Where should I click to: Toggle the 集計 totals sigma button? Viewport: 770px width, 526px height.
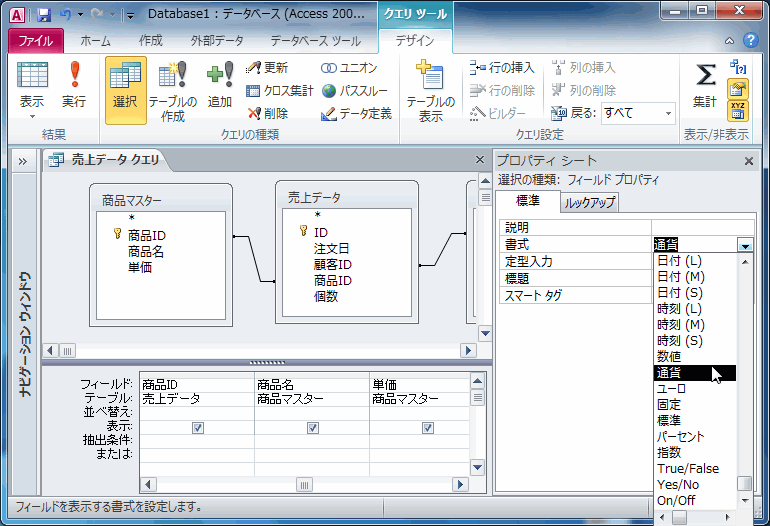[x=705, y=84]
